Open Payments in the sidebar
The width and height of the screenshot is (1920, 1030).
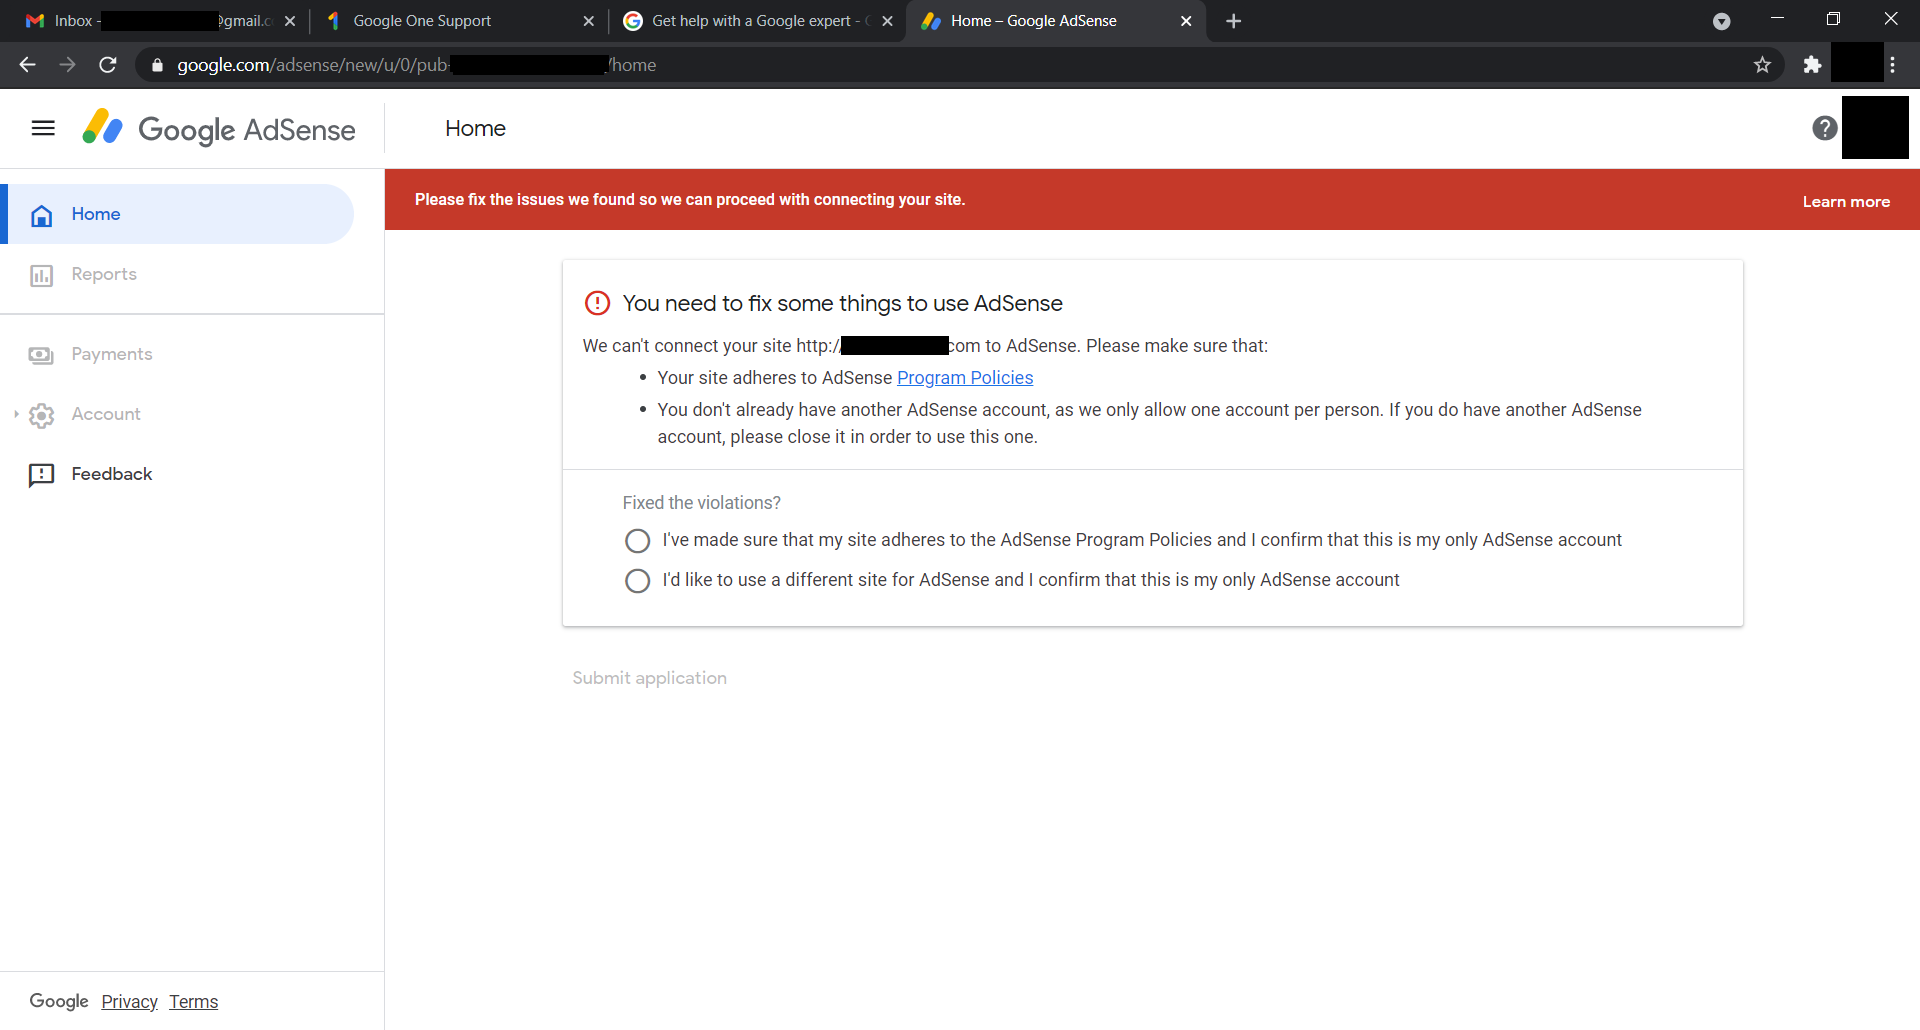[x=112, y=354]
